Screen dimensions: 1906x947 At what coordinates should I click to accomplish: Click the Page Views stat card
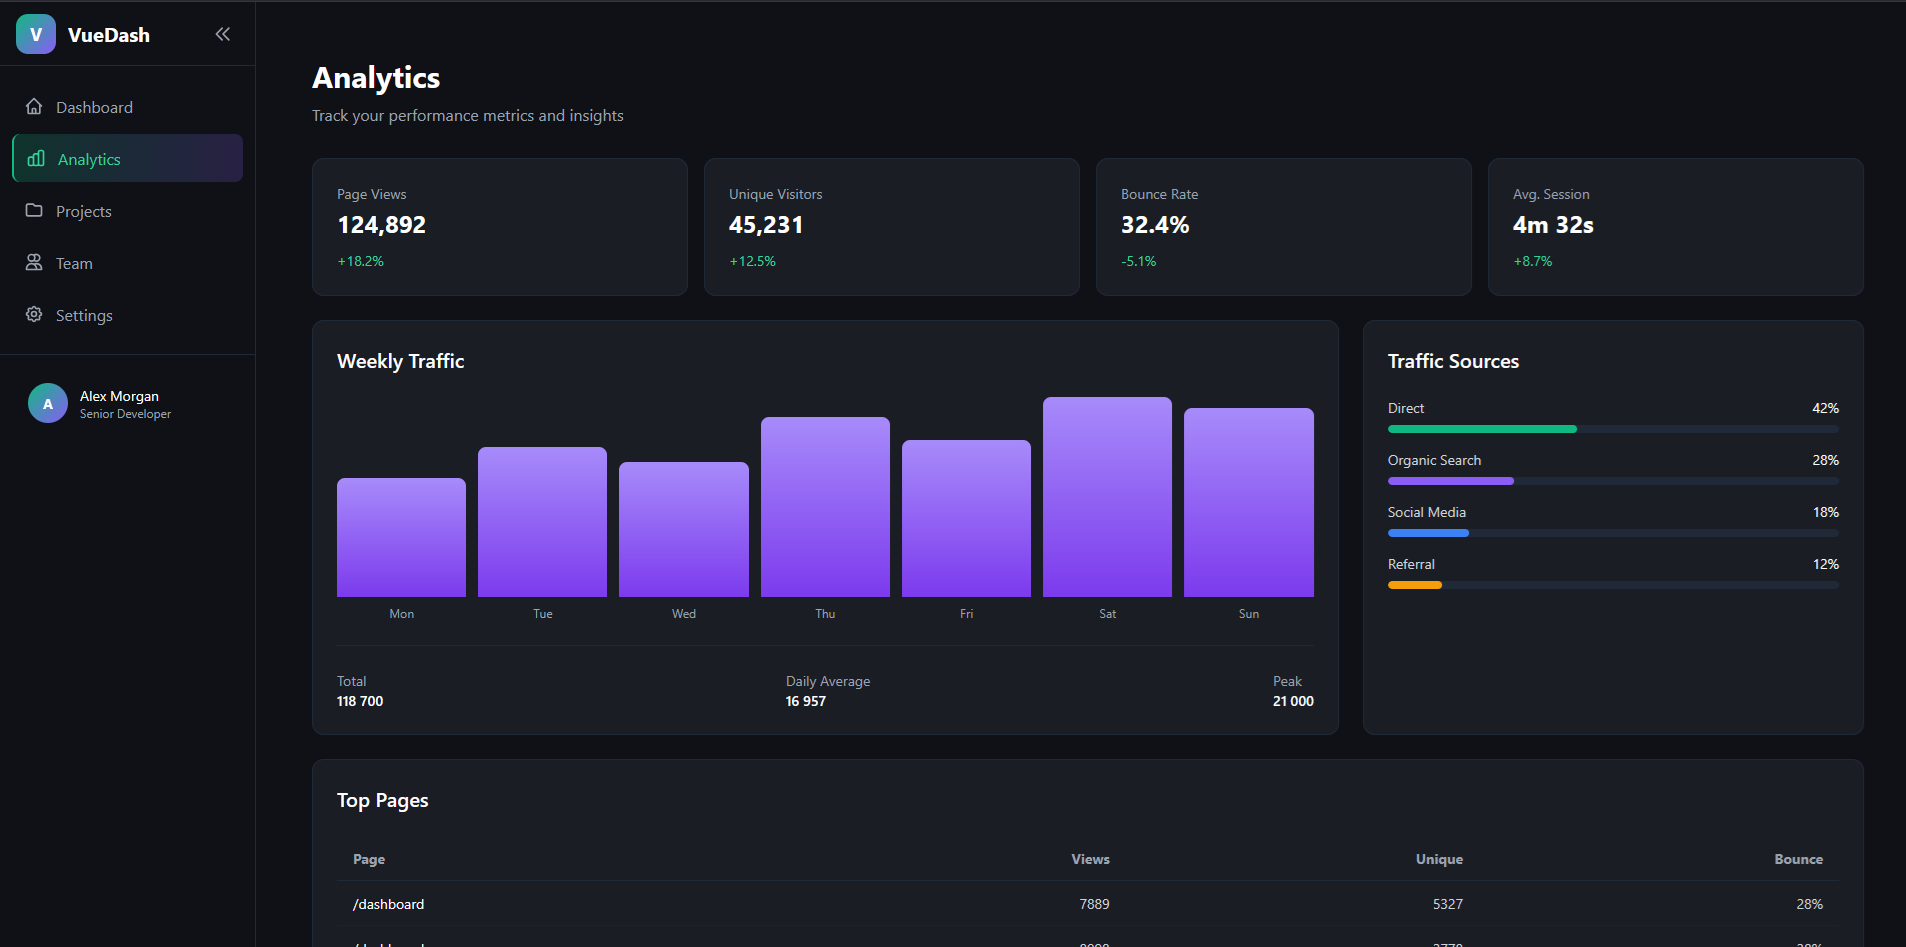coord(500,227)
